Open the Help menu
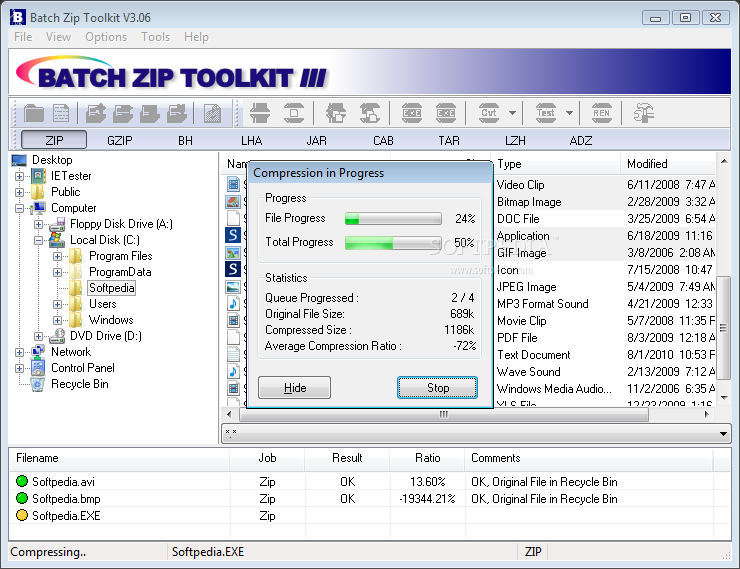 196,37
